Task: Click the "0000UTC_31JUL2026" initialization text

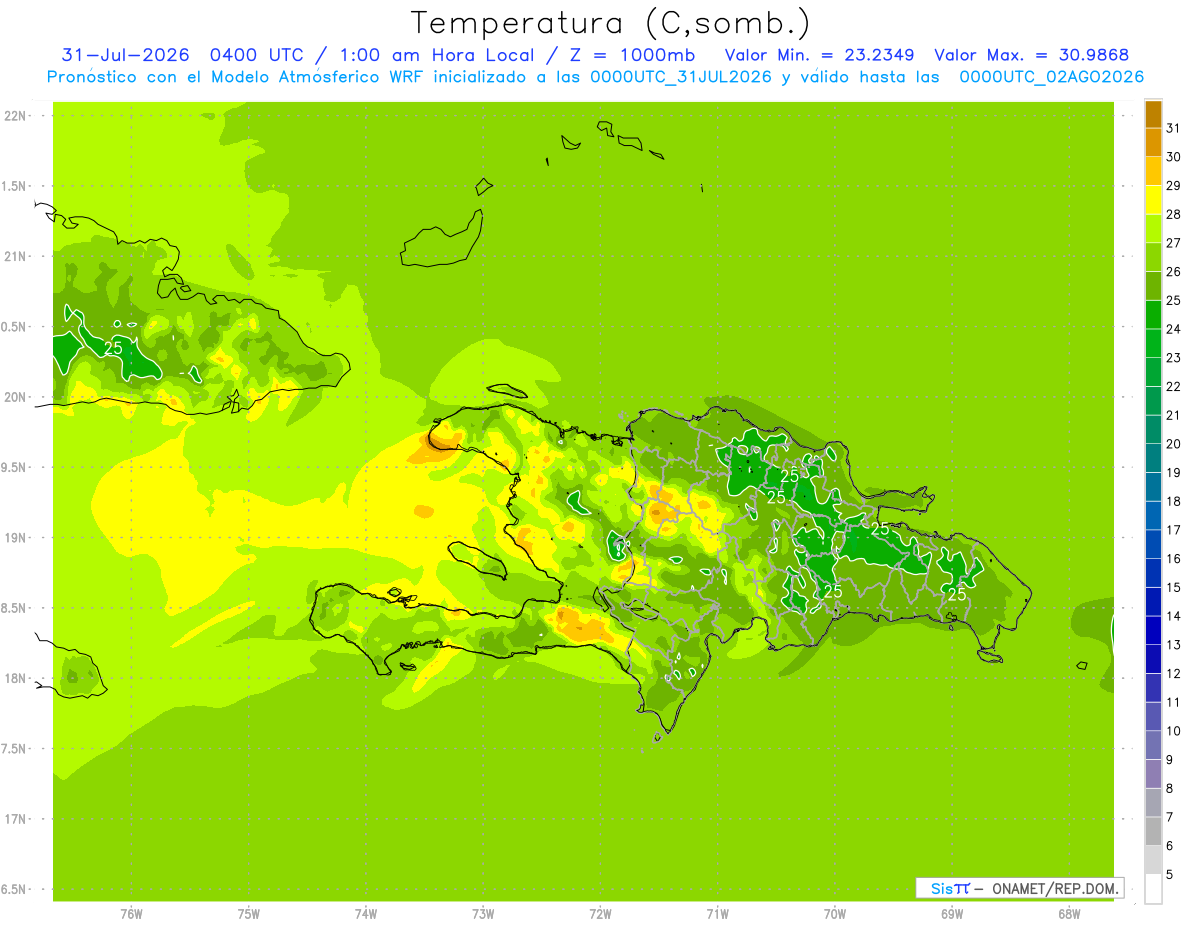Action: [x=681, y=77]
